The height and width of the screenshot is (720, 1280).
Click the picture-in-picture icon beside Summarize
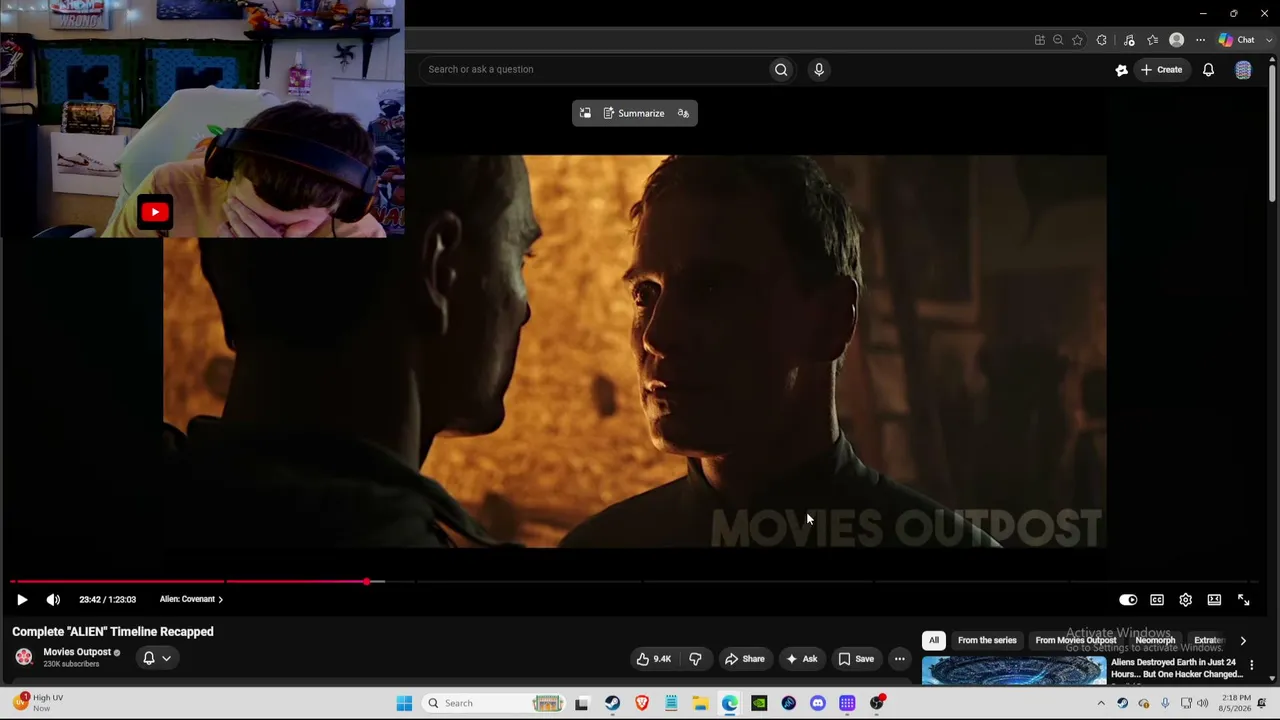point(585,113)
